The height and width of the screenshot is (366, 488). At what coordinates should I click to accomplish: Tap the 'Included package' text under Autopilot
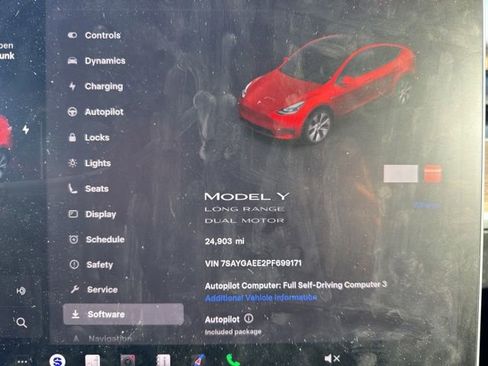[233, 332]
